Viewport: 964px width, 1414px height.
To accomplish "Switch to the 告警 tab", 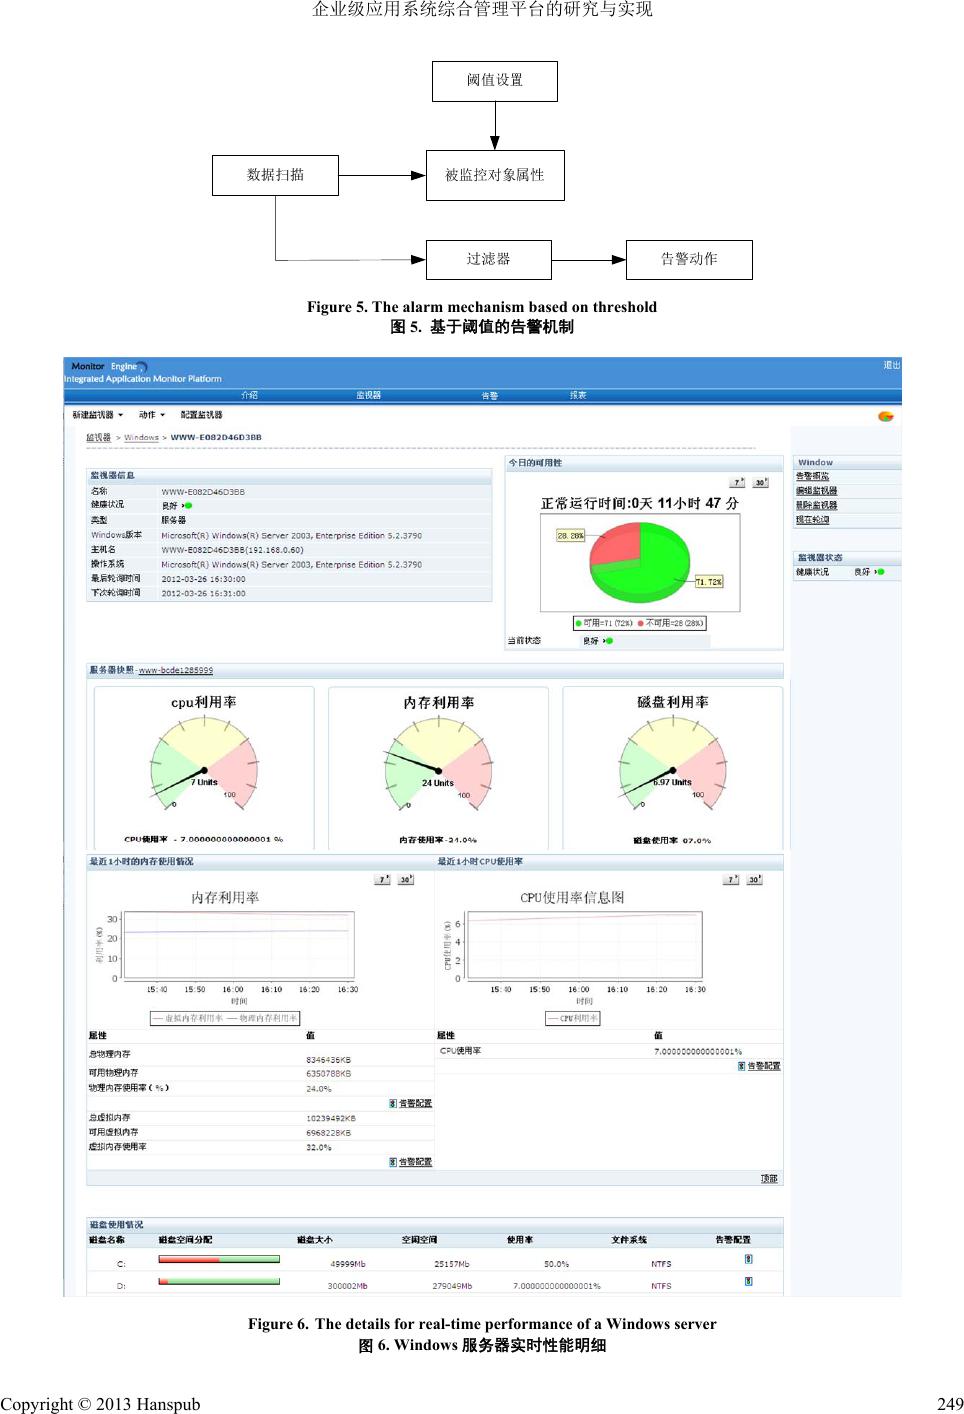I will click(489, 395).
